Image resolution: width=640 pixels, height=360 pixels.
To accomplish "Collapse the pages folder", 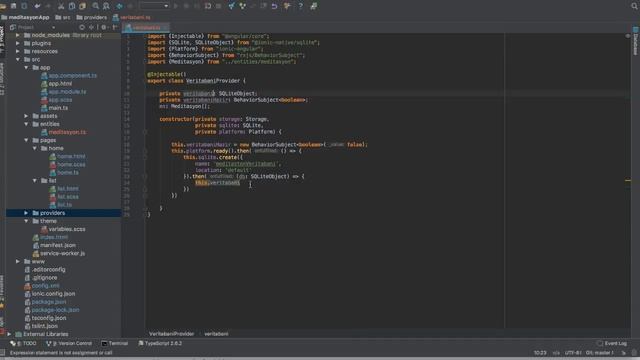I will (x=27, y=140).
